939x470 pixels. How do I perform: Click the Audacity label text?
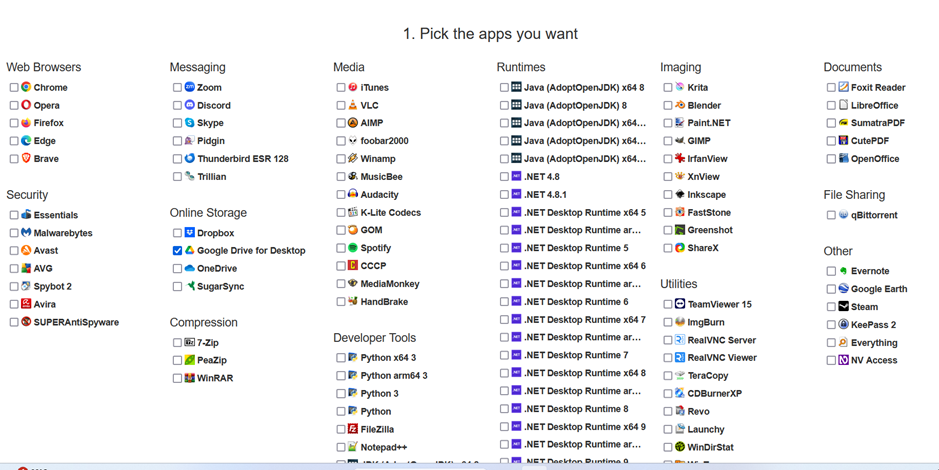click(x=379, y=195)
